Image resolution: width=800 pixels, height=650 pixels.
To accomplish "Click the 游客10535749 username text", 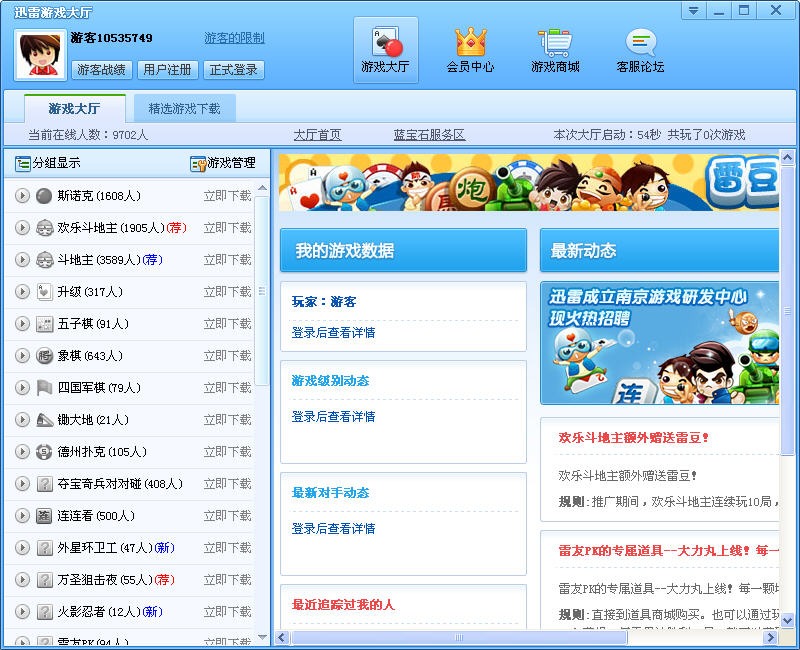I will pos(111,38).
